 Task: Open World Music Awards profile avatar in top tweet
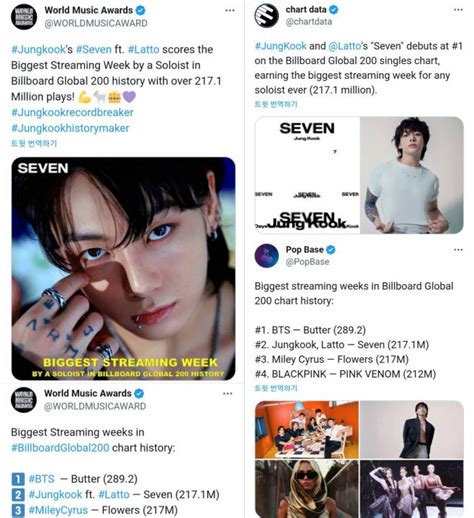pyautogui.click(x=24, y=17)
